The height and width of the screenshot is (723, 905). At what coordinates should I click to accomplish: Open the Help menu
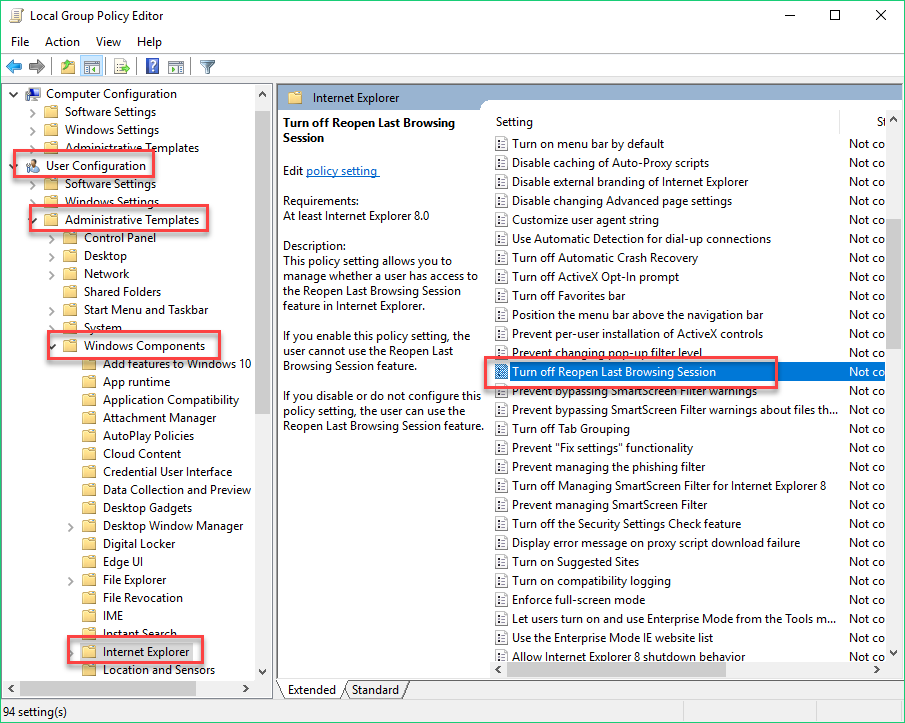pyautogui.click(x=149, y=42)
